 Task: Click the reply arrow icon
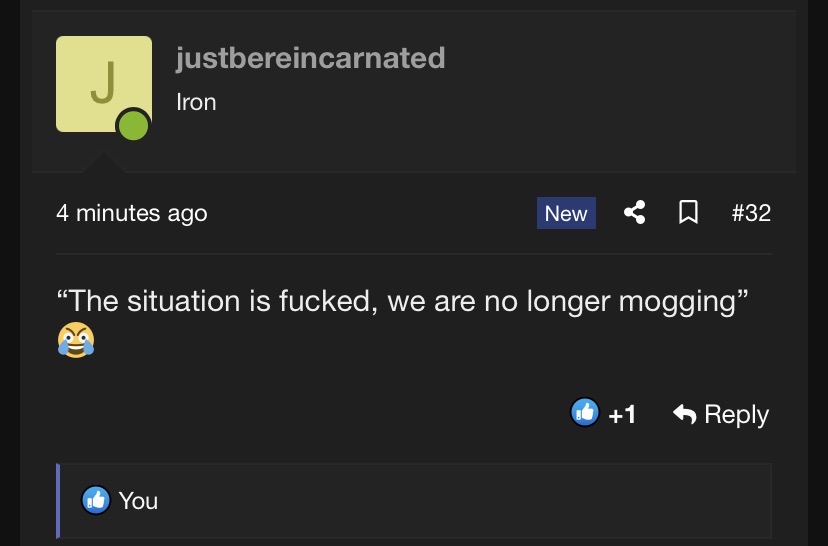(685, 414)
